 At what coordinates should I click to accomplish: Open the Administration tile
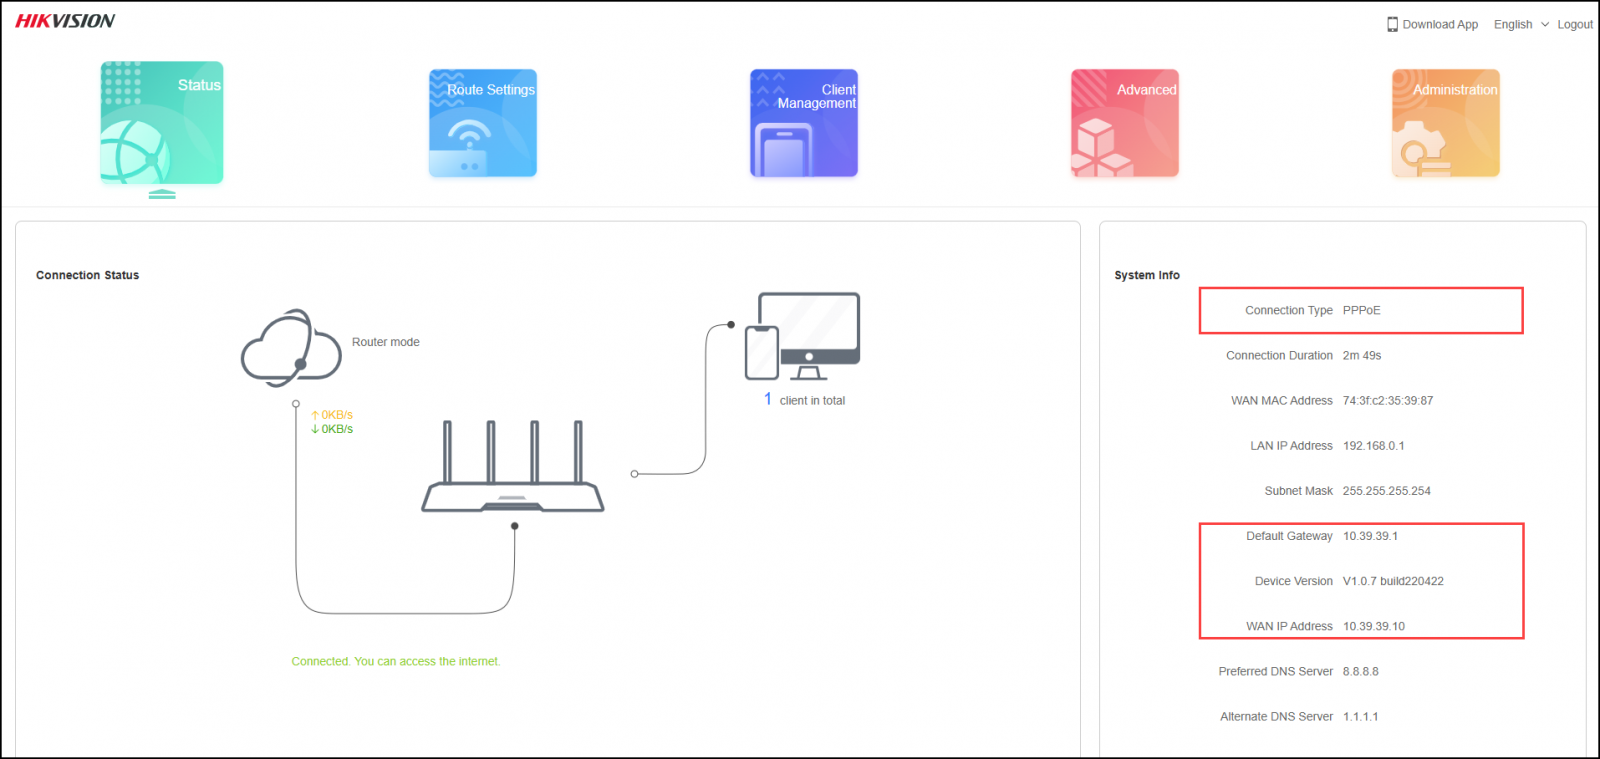point(1446,123)
